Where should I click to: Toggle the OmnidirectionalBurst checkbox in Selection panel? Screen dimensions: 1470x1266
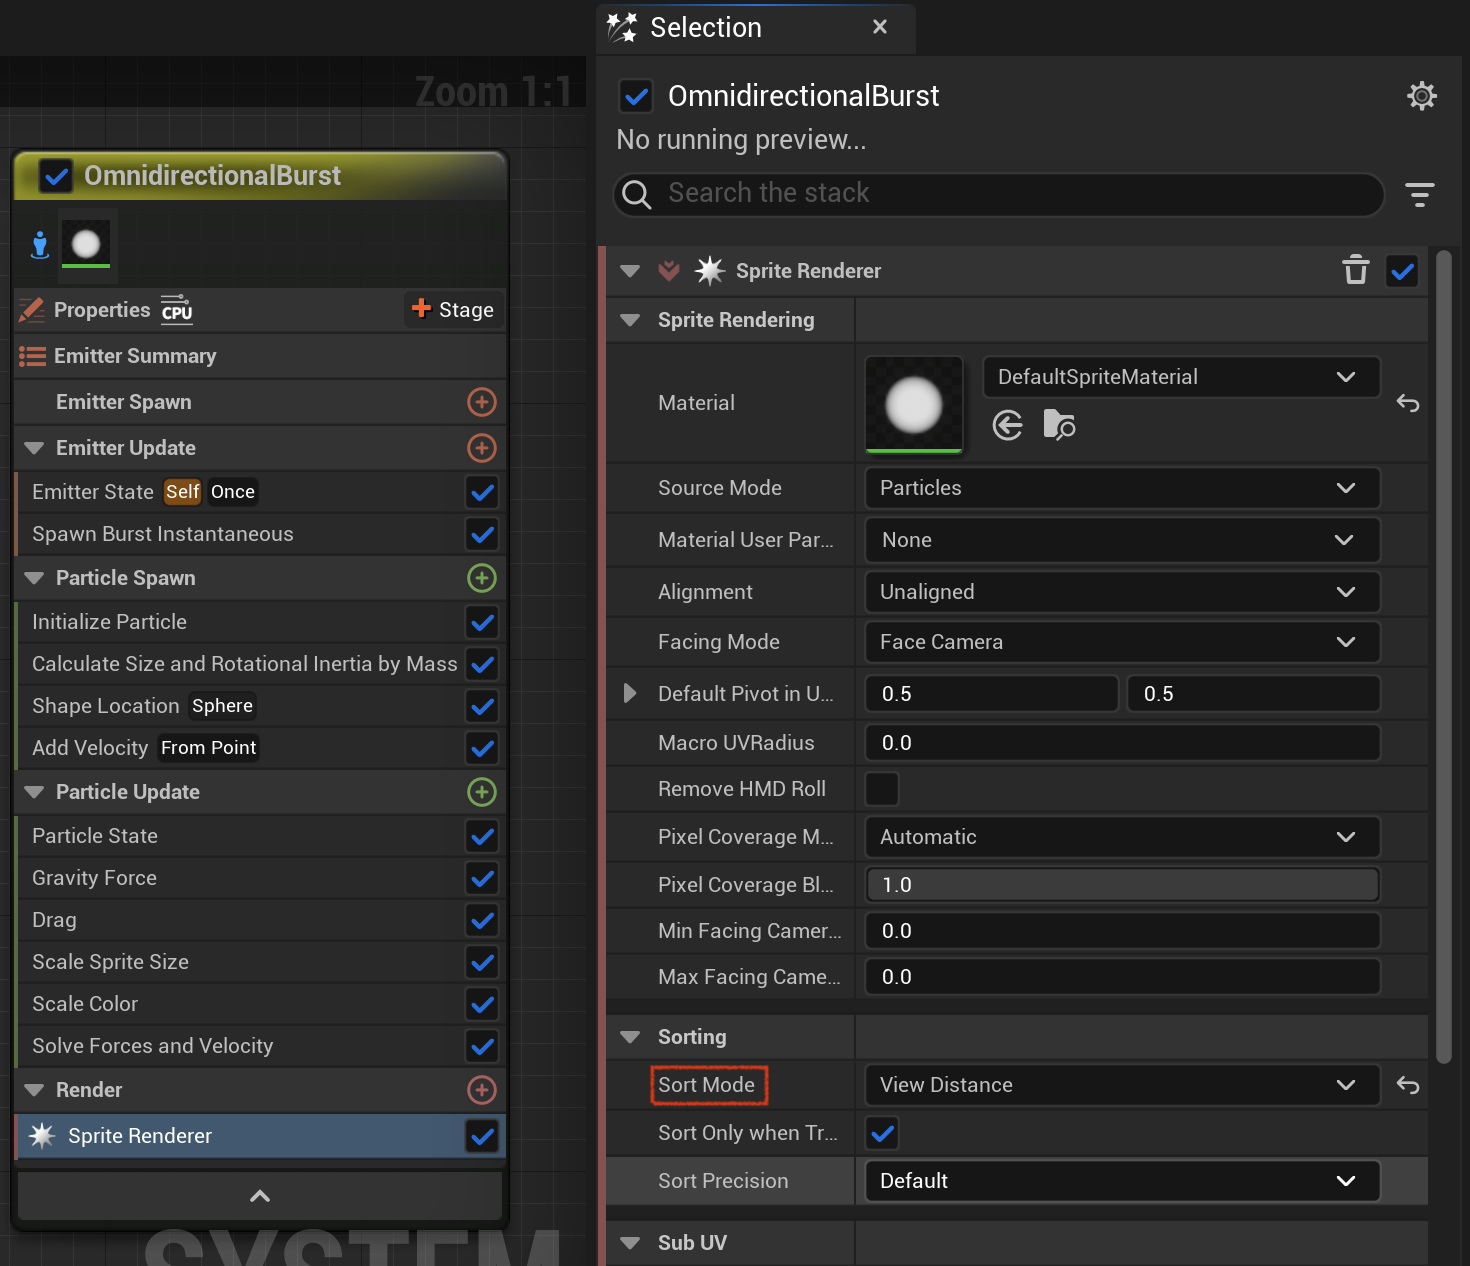(636, 97)
